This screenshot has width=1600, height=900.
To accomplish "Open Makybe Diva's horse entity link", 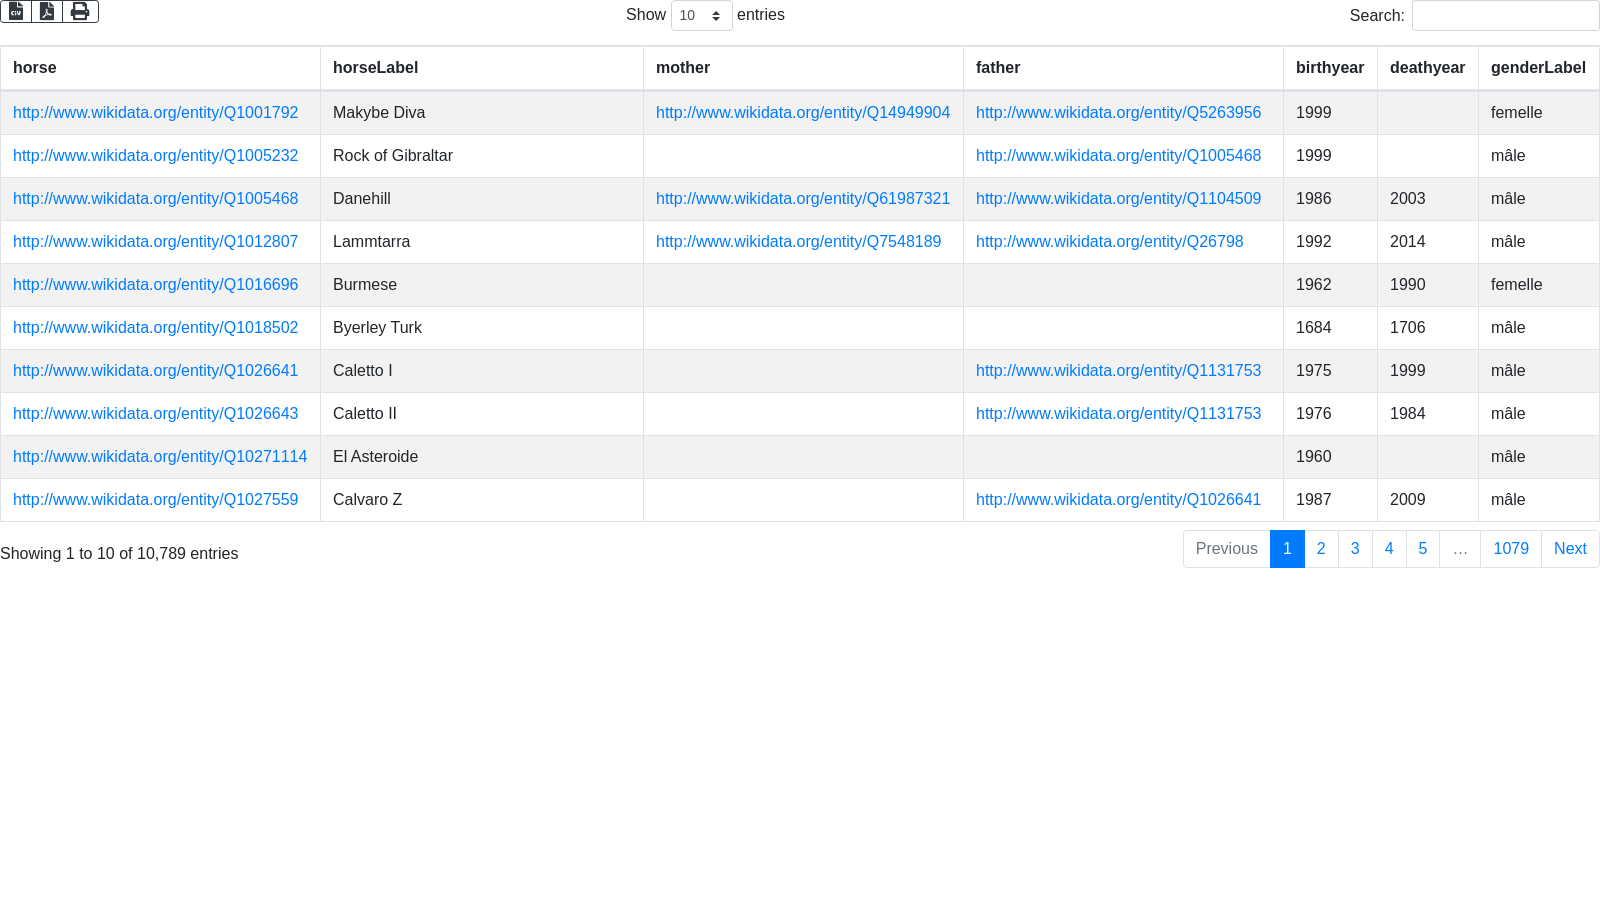I will (x=155, y=113).
